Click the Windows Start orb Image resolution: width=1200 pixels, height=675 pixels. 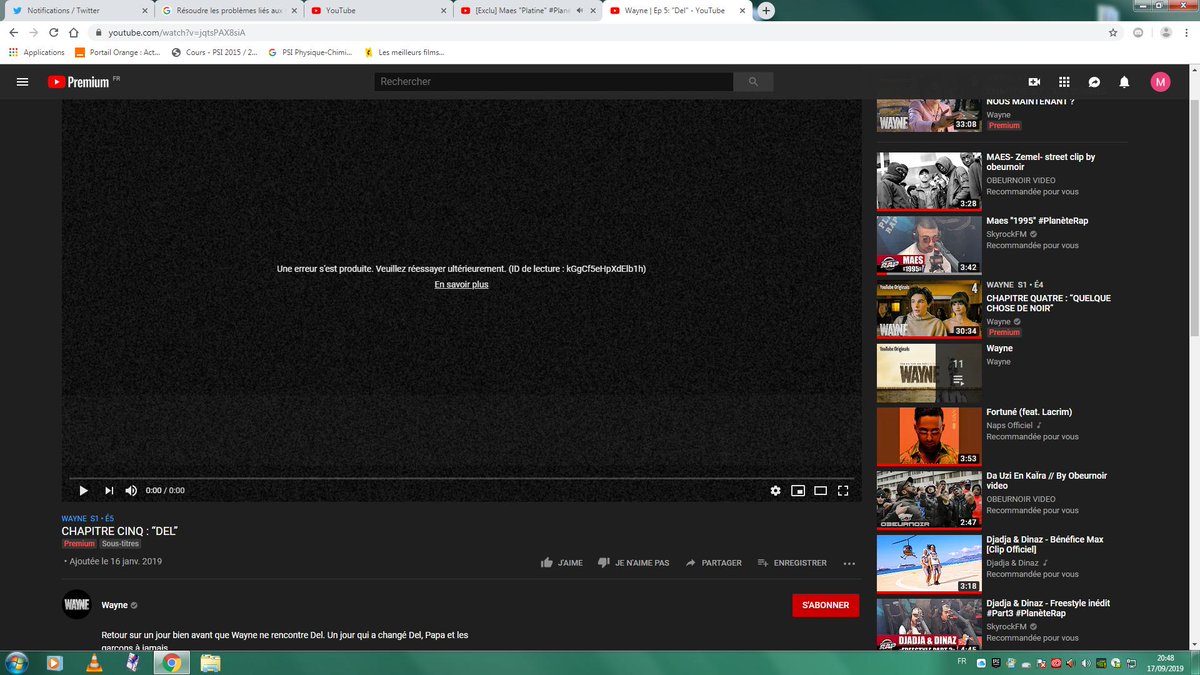[x=17, y=662]
